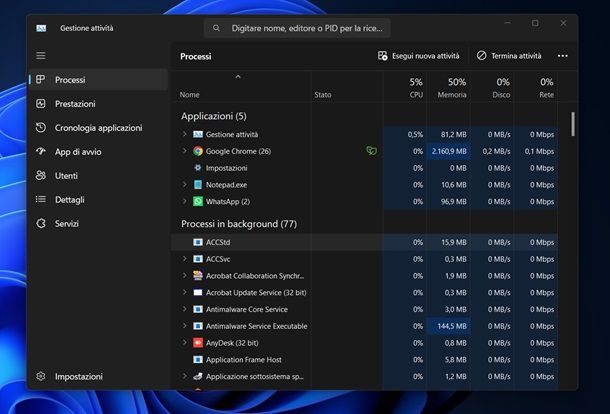Click the WhatsApp app icon
This screenshot has width=610, height=414.
point(198,201)
